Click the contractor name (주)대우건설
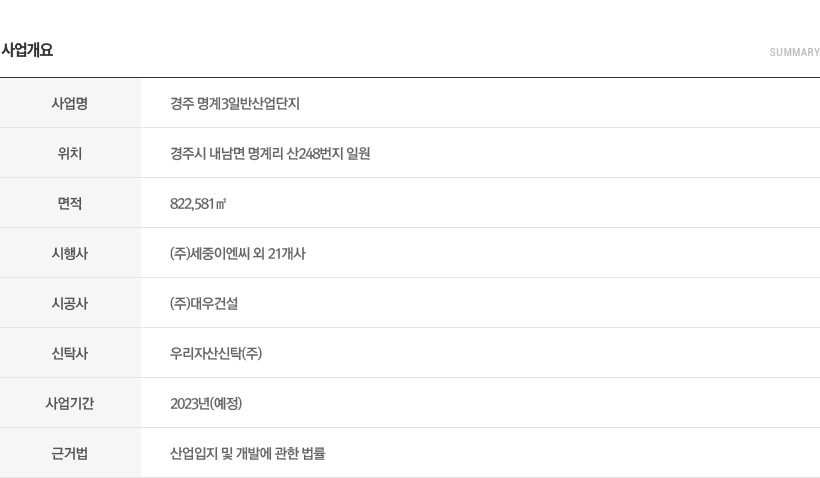820x478 pixels. point(204,303)
